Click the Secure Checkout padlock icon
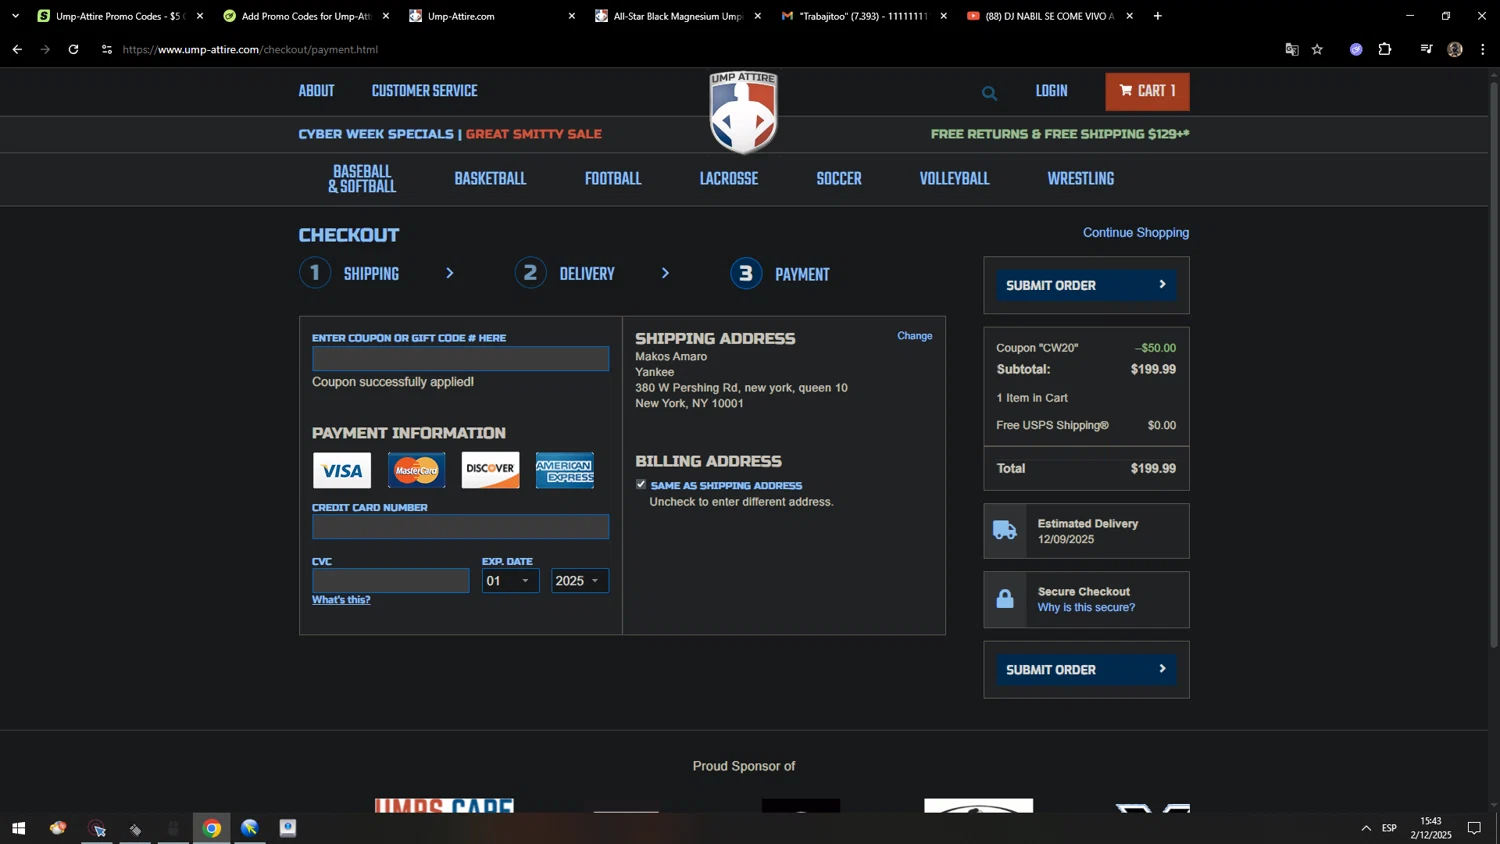Viewport: 1500px width, 844px height. 1005,599
